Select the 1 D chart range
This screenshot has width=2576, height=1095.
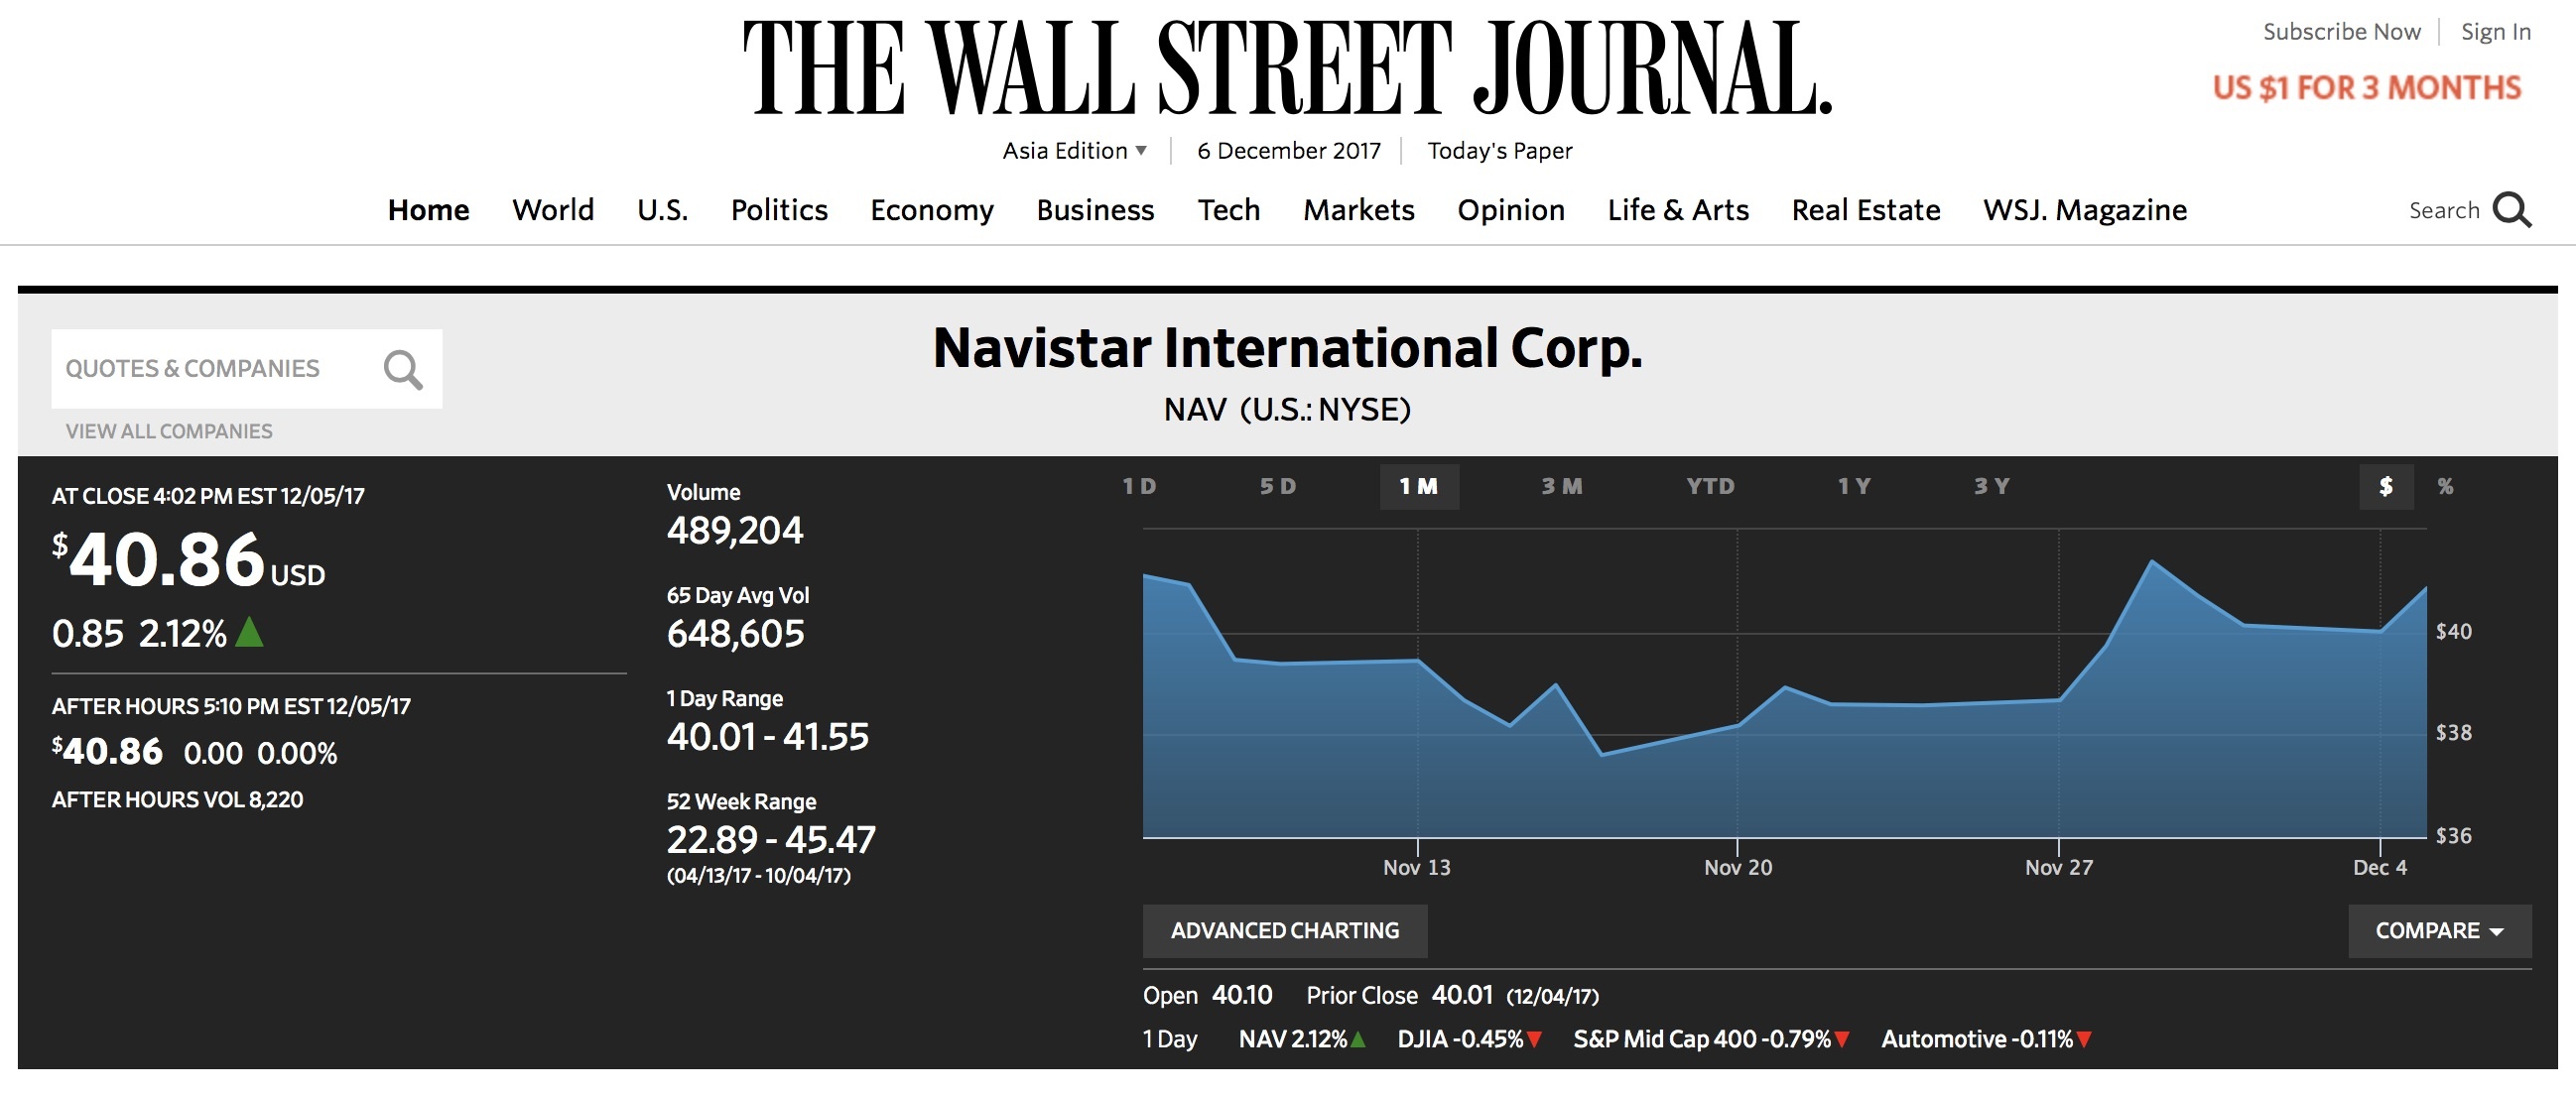point(1139,487)
